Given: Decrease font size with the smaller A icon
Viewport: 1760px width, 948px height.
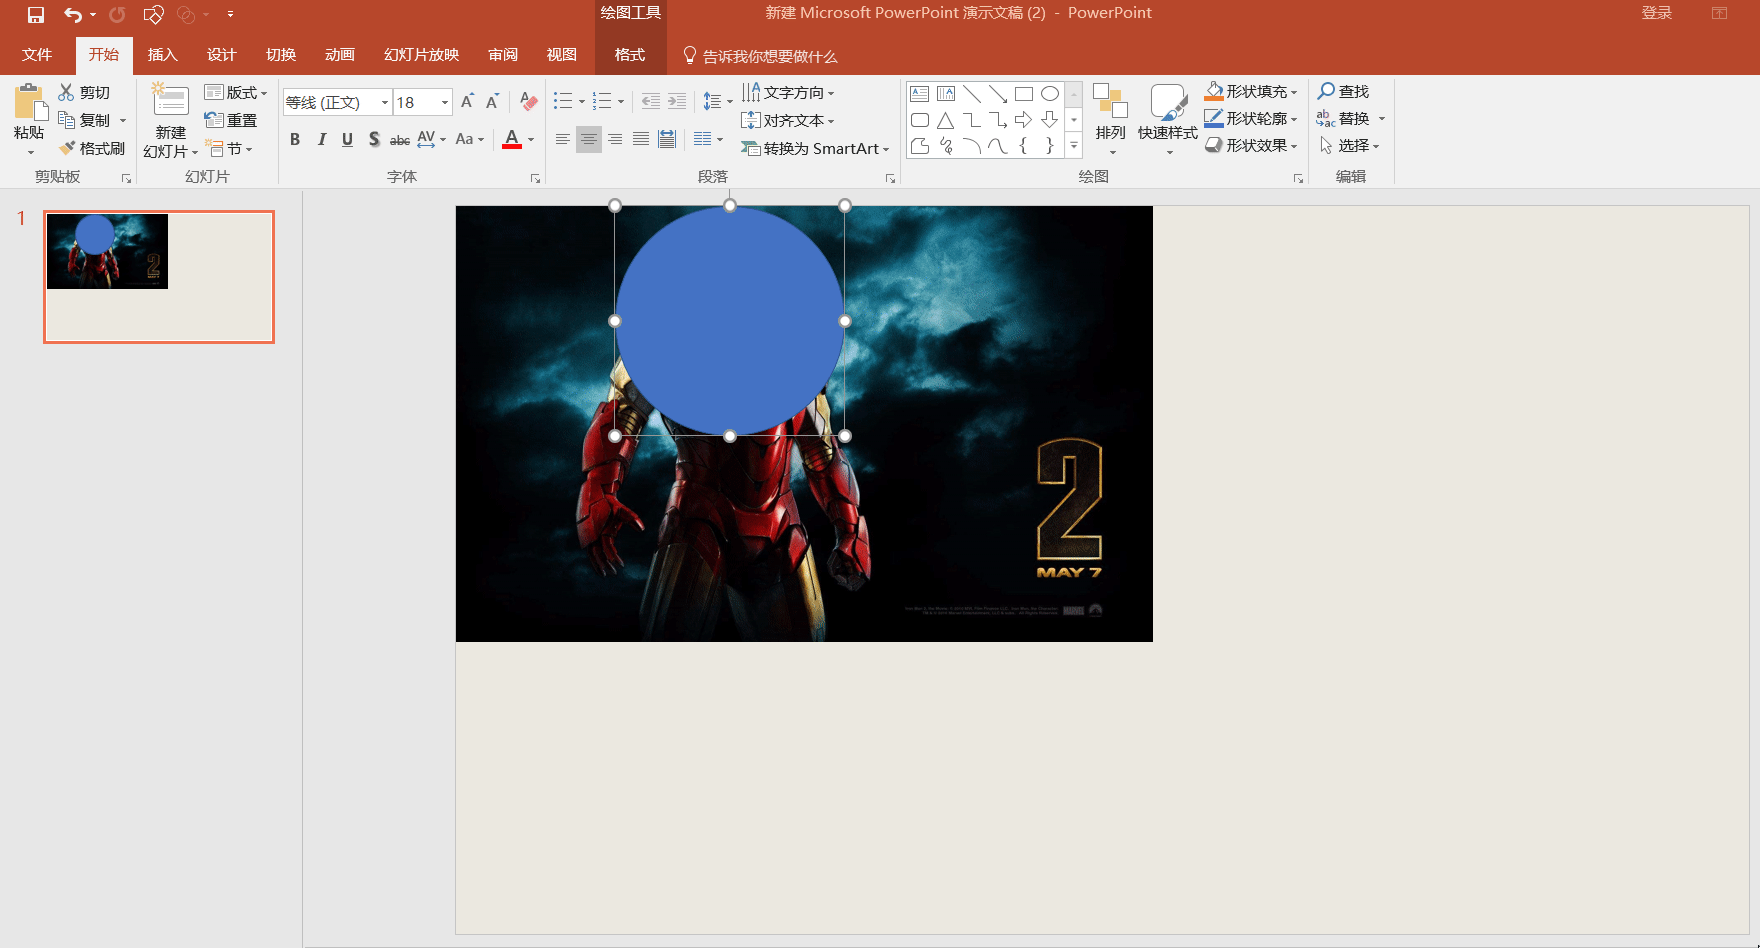Looking at the screenshot, I should pos(492,102).
